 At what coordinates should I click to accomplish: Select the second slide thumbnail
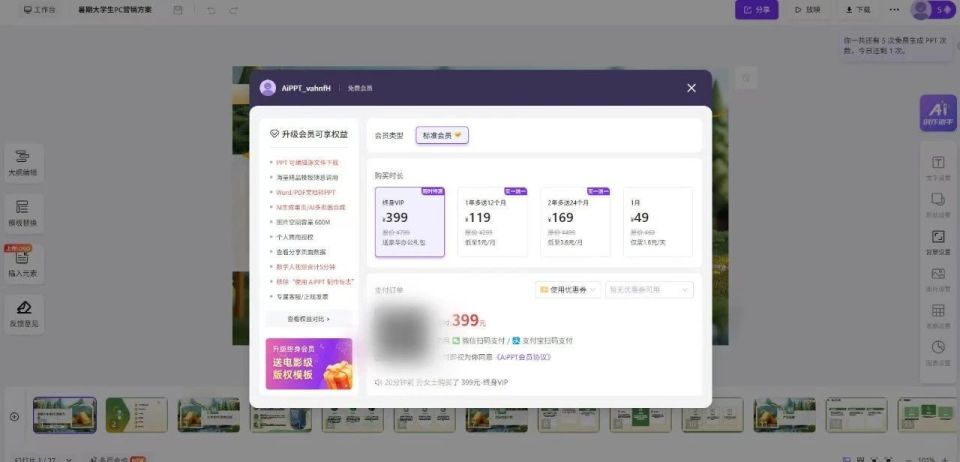pyautogui.click(x=137, y=415)
